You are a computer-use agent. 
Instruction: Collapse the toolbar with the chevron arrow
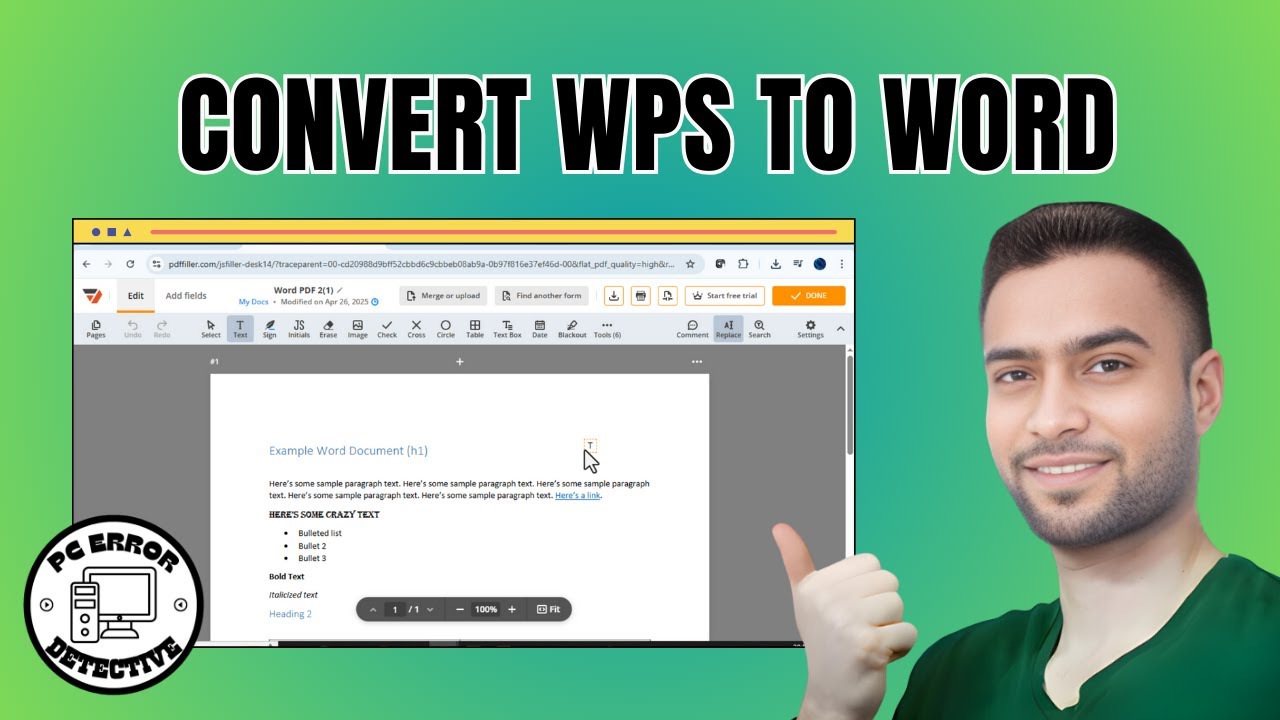[840, 329]
